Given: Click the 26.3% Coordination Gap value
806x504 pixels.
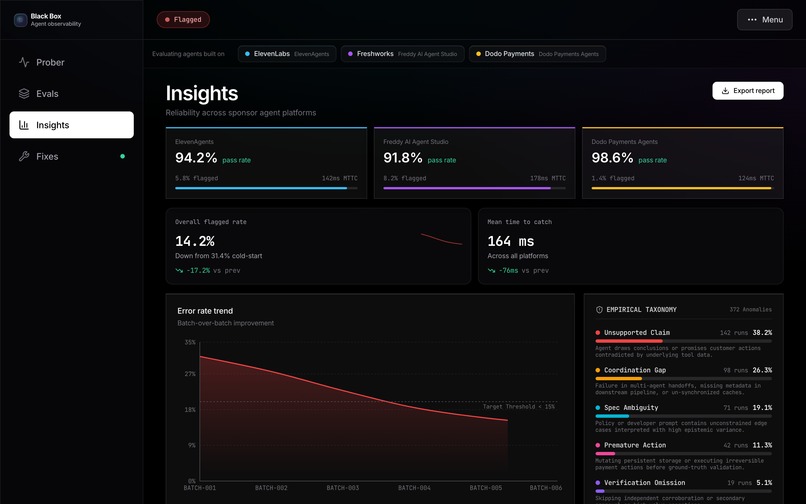Looking at the screenshot, I should coord(762,370).
